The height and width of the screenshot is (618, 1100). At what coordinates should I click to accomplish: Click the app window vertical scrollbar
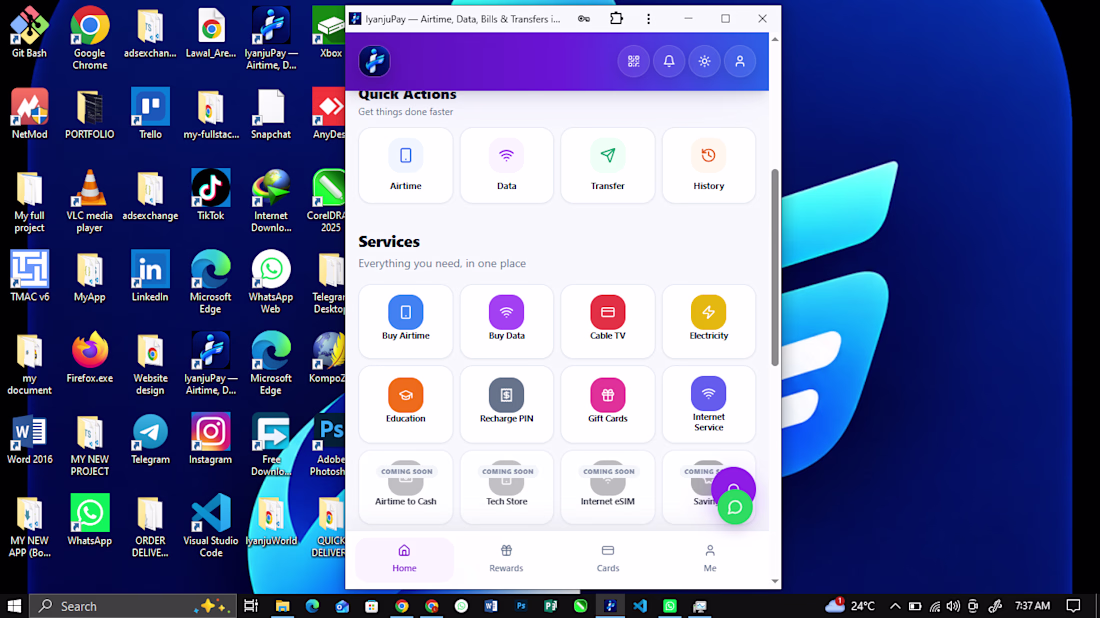(774, 267)
